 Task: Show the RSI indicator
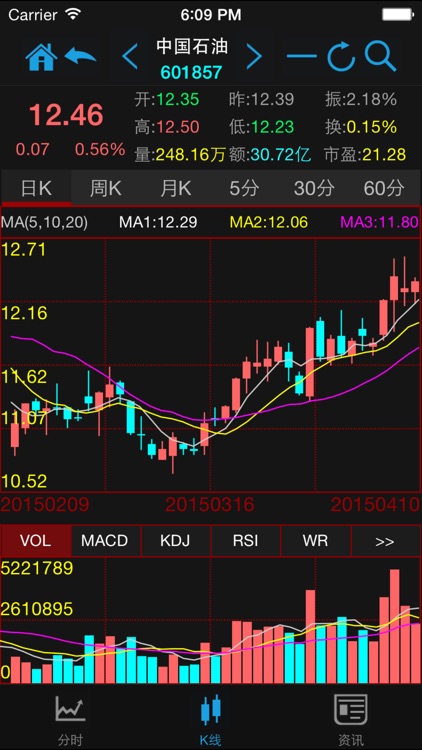(245, 541)
